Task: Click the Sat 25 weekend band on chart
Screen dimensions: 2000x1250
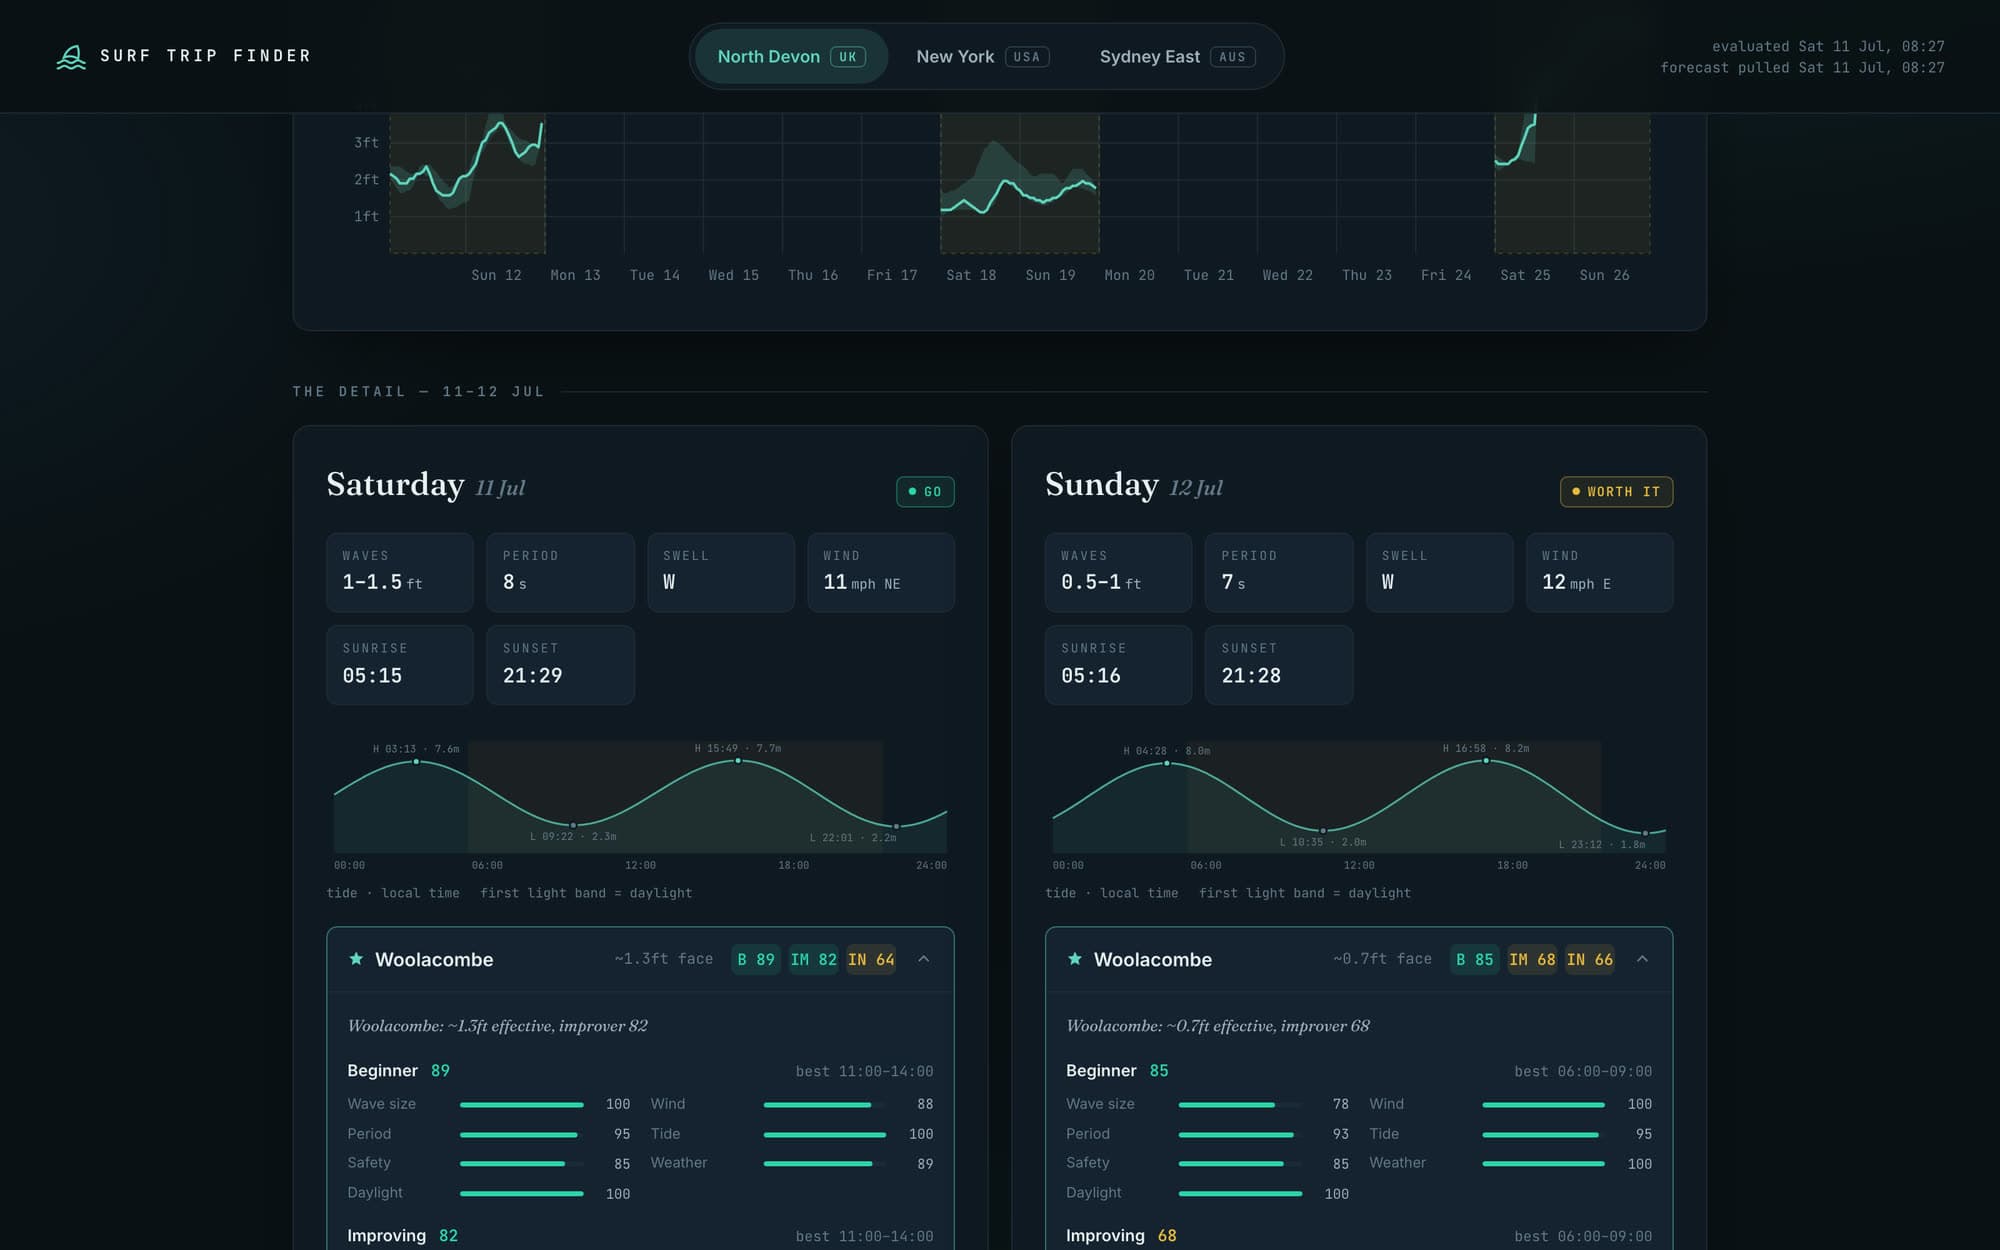Action: tap(1572, 183)
